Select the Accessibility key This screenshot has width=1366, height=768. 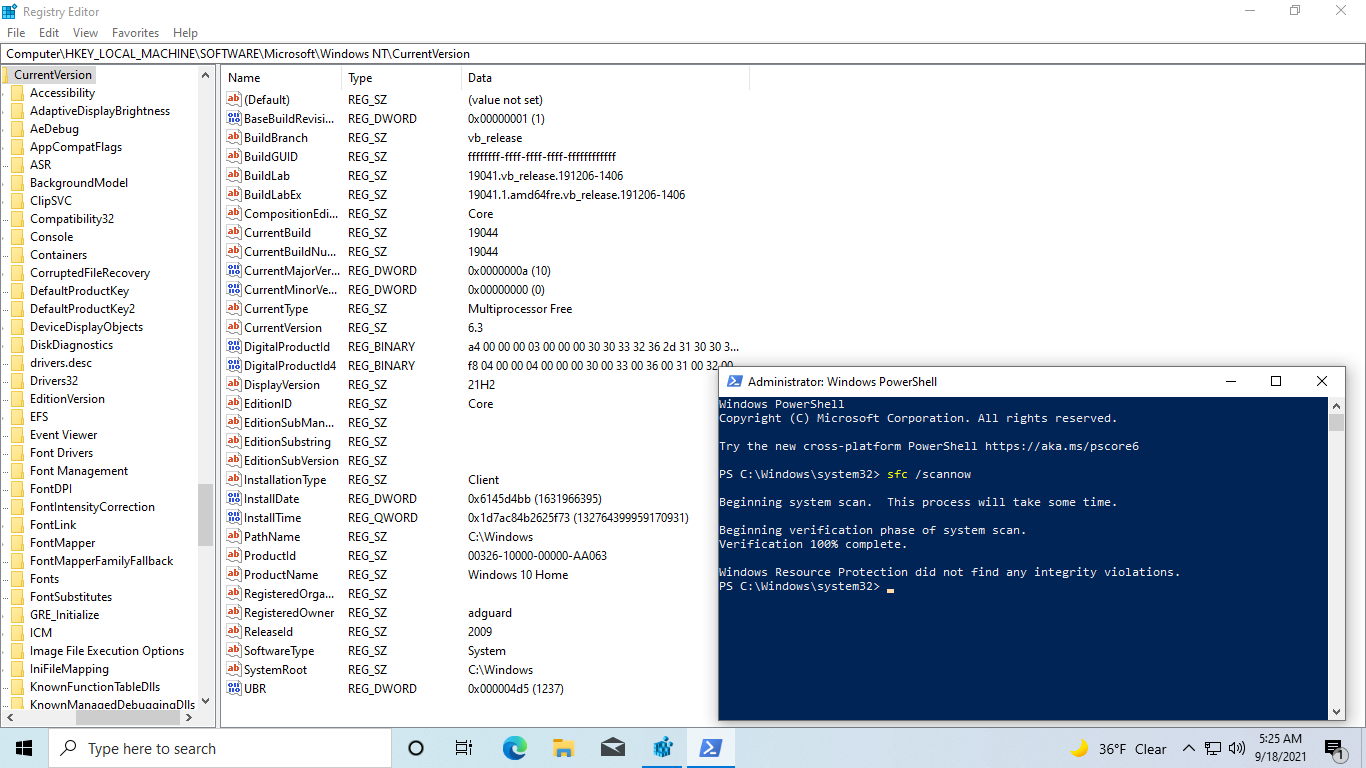coord(62,93)
